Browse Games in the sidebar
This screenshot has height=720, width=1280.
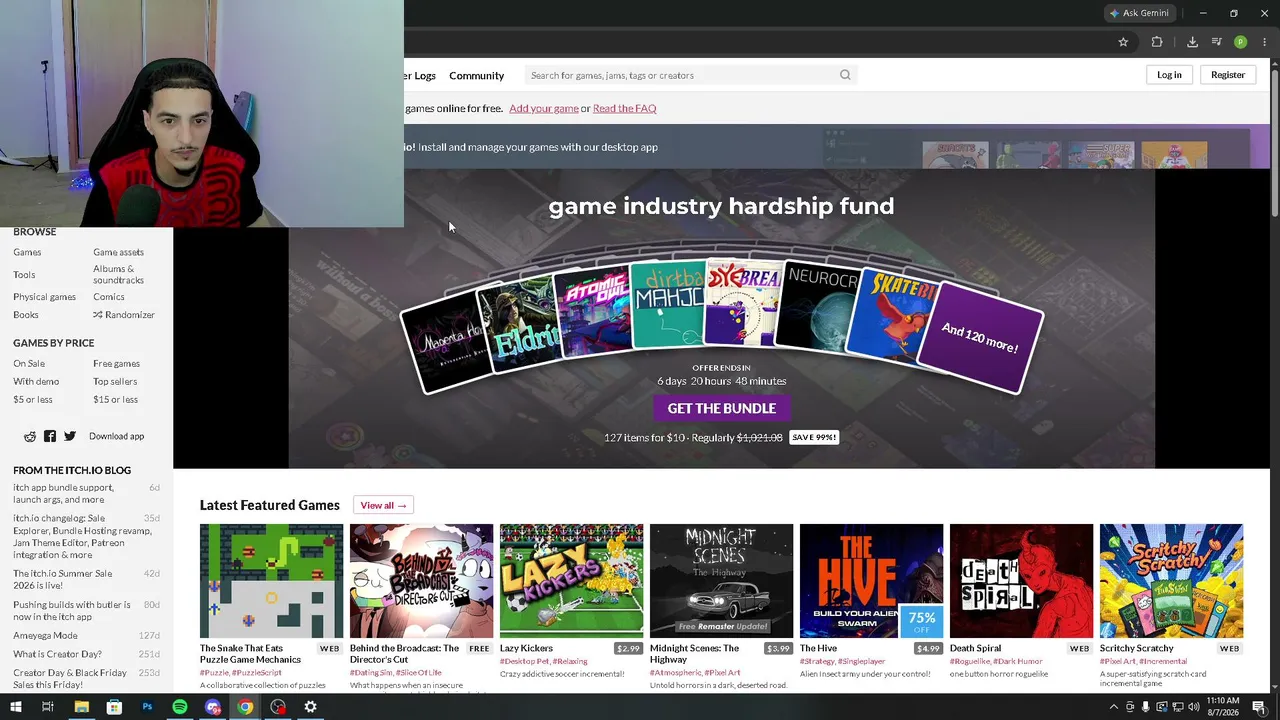click(27, 252)
